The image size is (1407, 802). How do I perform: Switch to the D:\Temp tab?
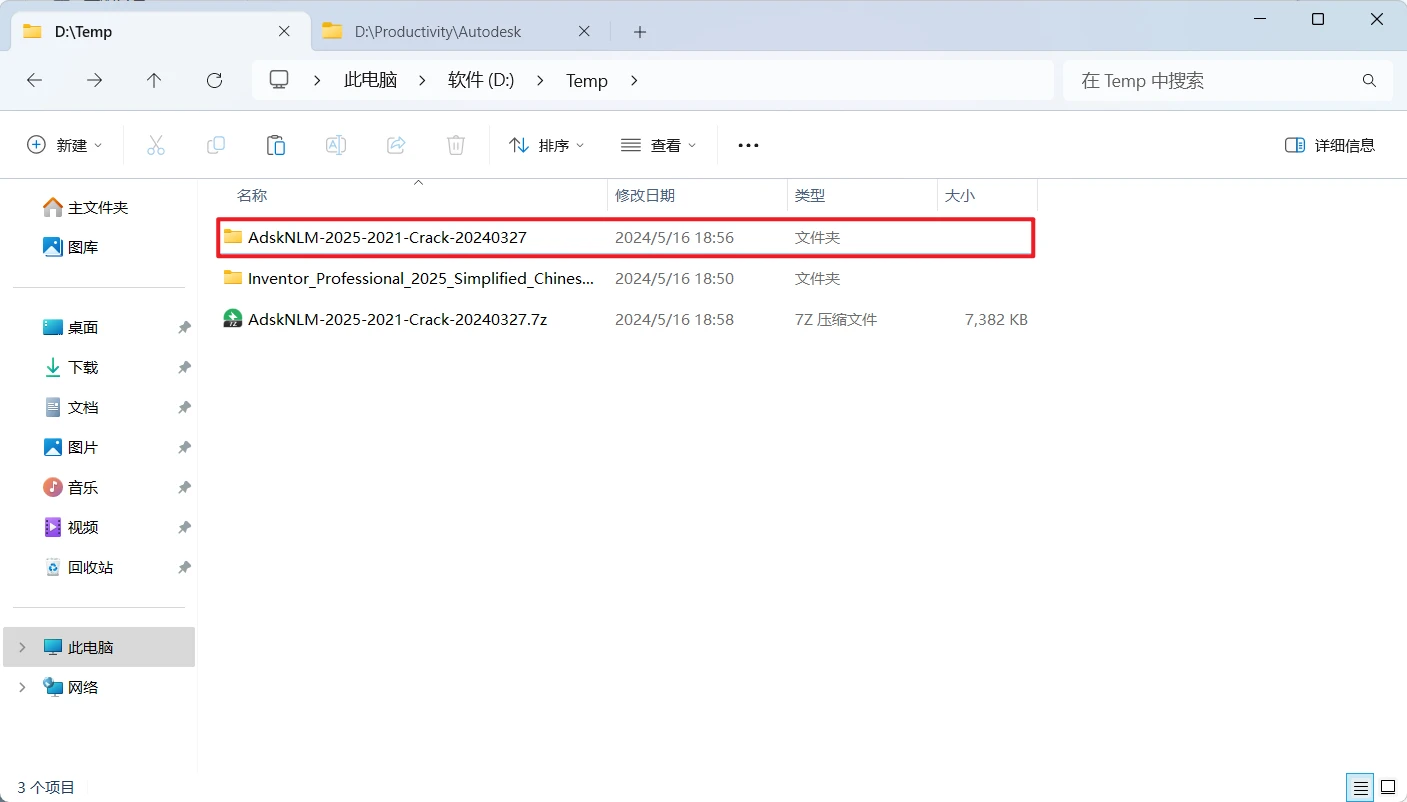coord(158,32)
